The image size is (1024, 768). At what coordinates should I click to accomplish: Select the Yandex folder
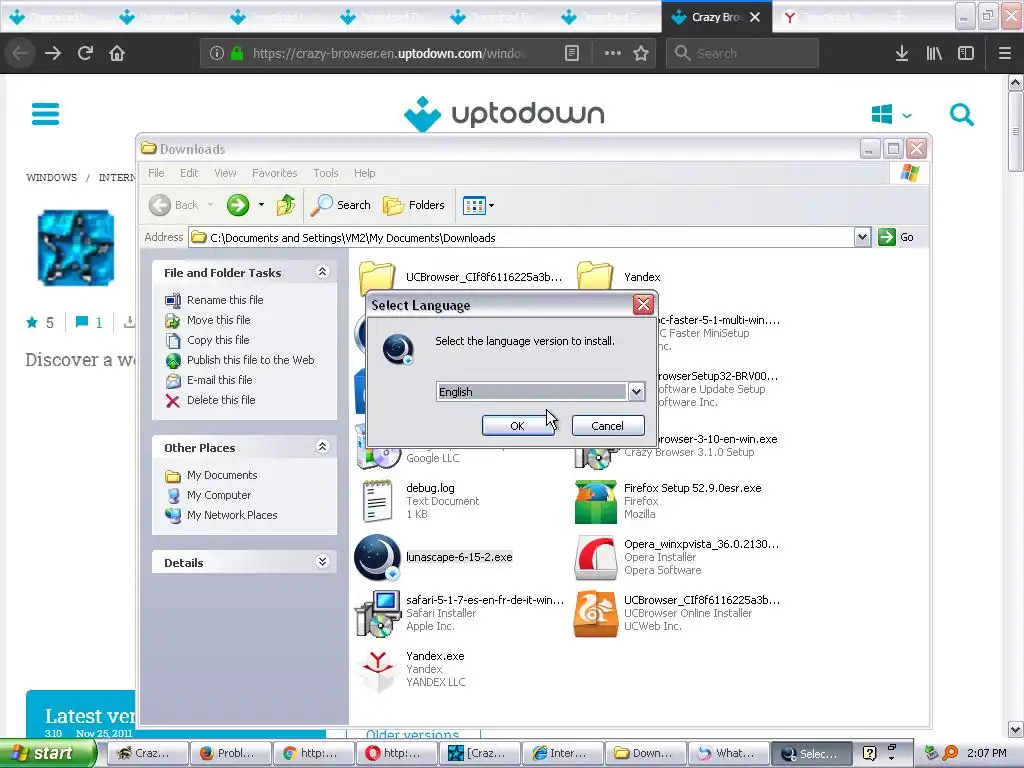click(595, 276)
